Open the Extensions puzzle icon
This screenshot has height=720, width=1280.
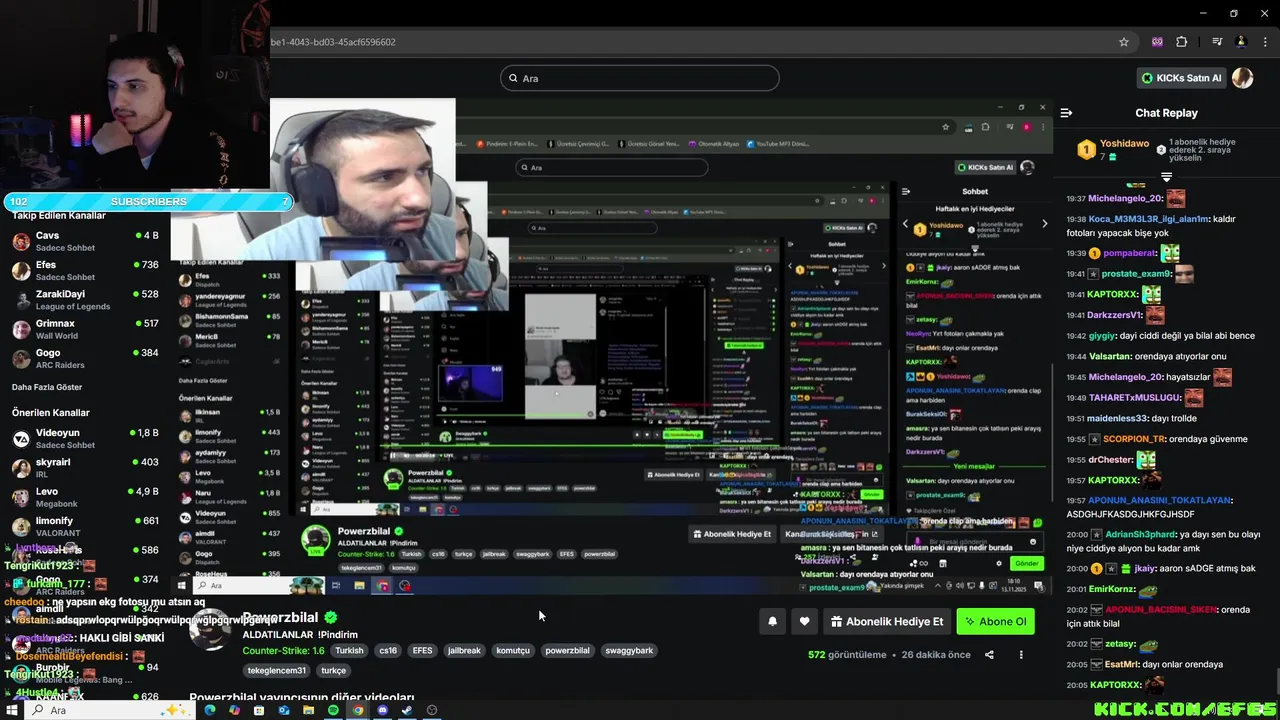1182,42
